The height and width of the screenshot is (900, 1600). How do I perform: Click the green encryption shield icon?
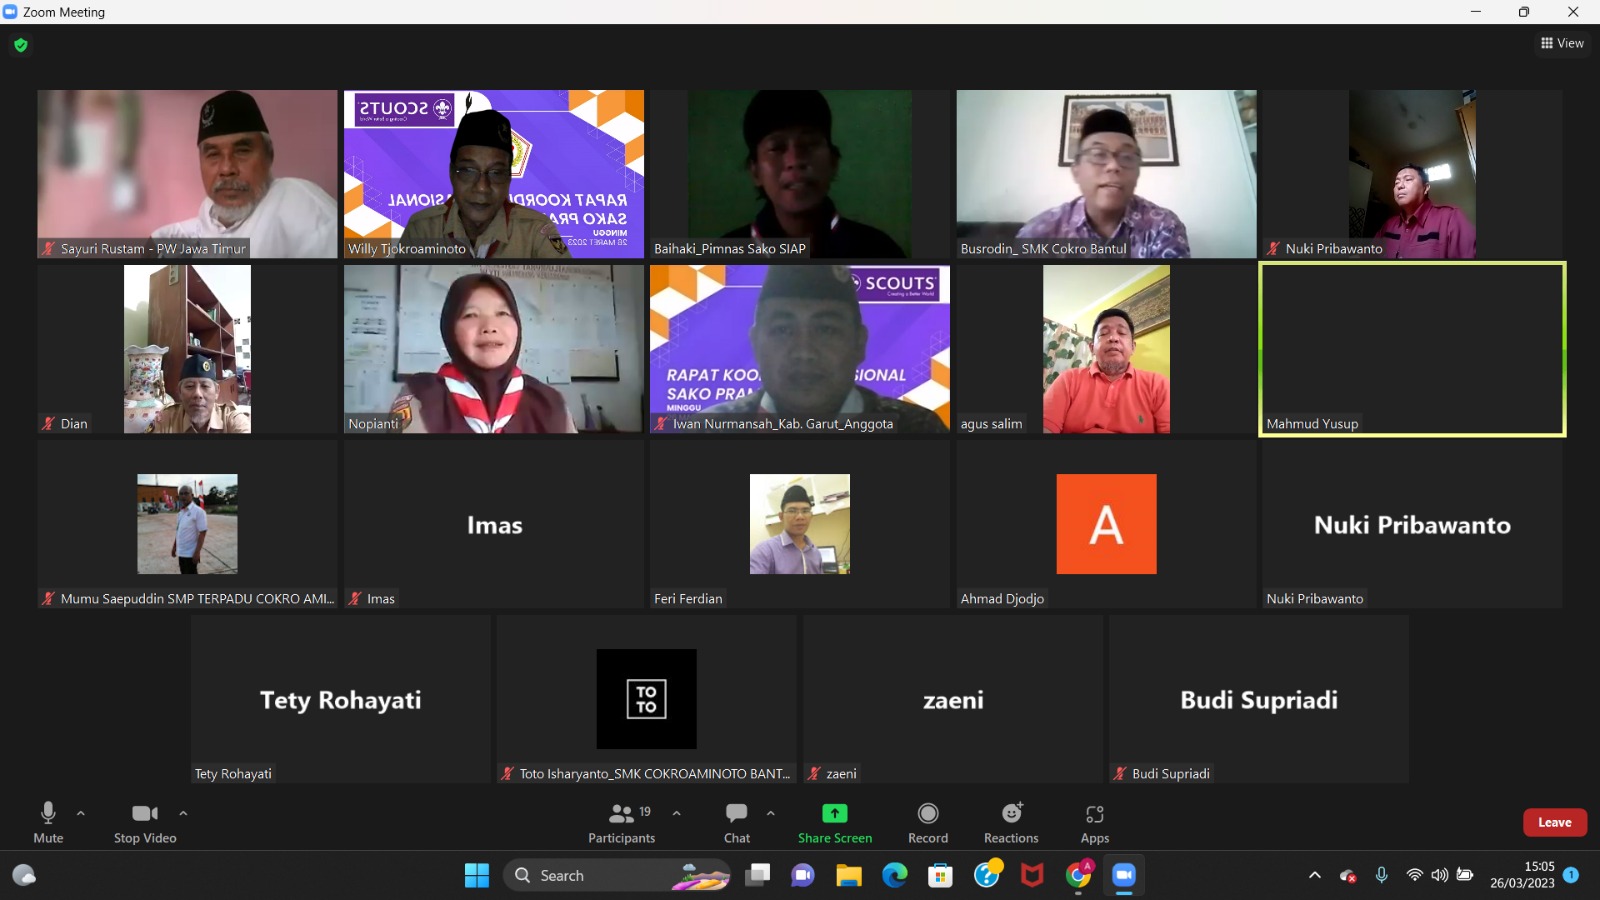pyautogui.click(x=21, y=45)
